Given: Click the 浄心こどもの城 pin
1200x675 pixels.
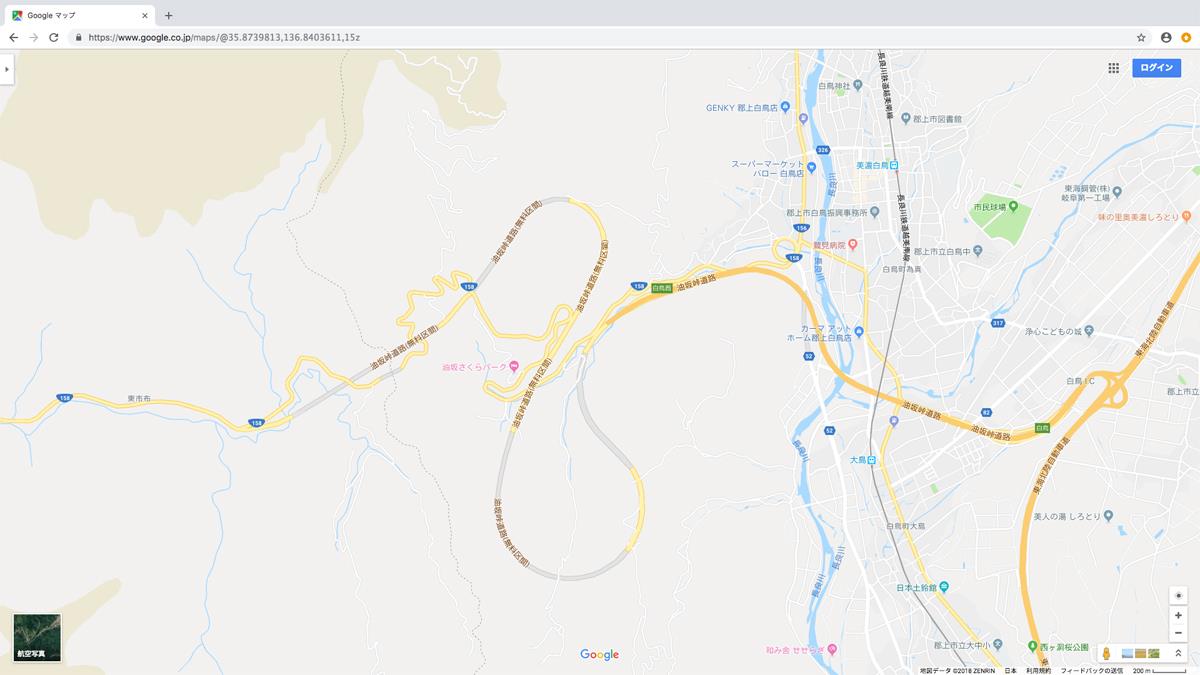Looking at the screenshot, I should (x=1090, y=331).
